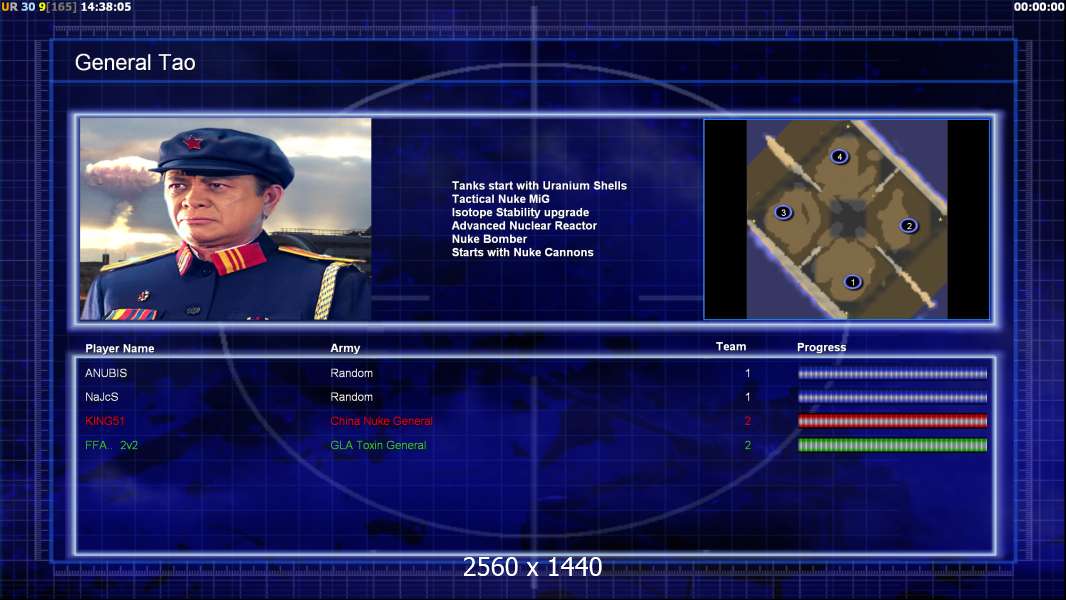
Task: Click ANUBIS's loading progress bar
Action: click(x=893, y=374)
